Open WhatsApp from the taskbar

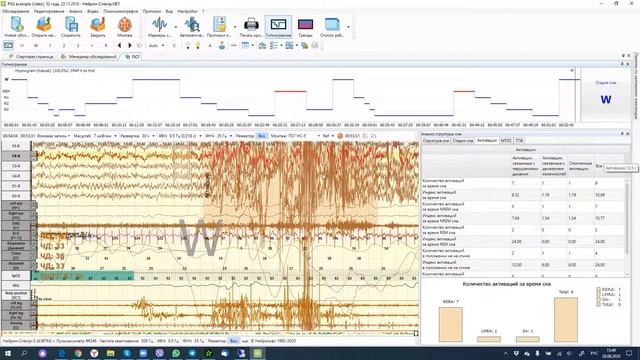pyautogui.click(x=176, y=353)
